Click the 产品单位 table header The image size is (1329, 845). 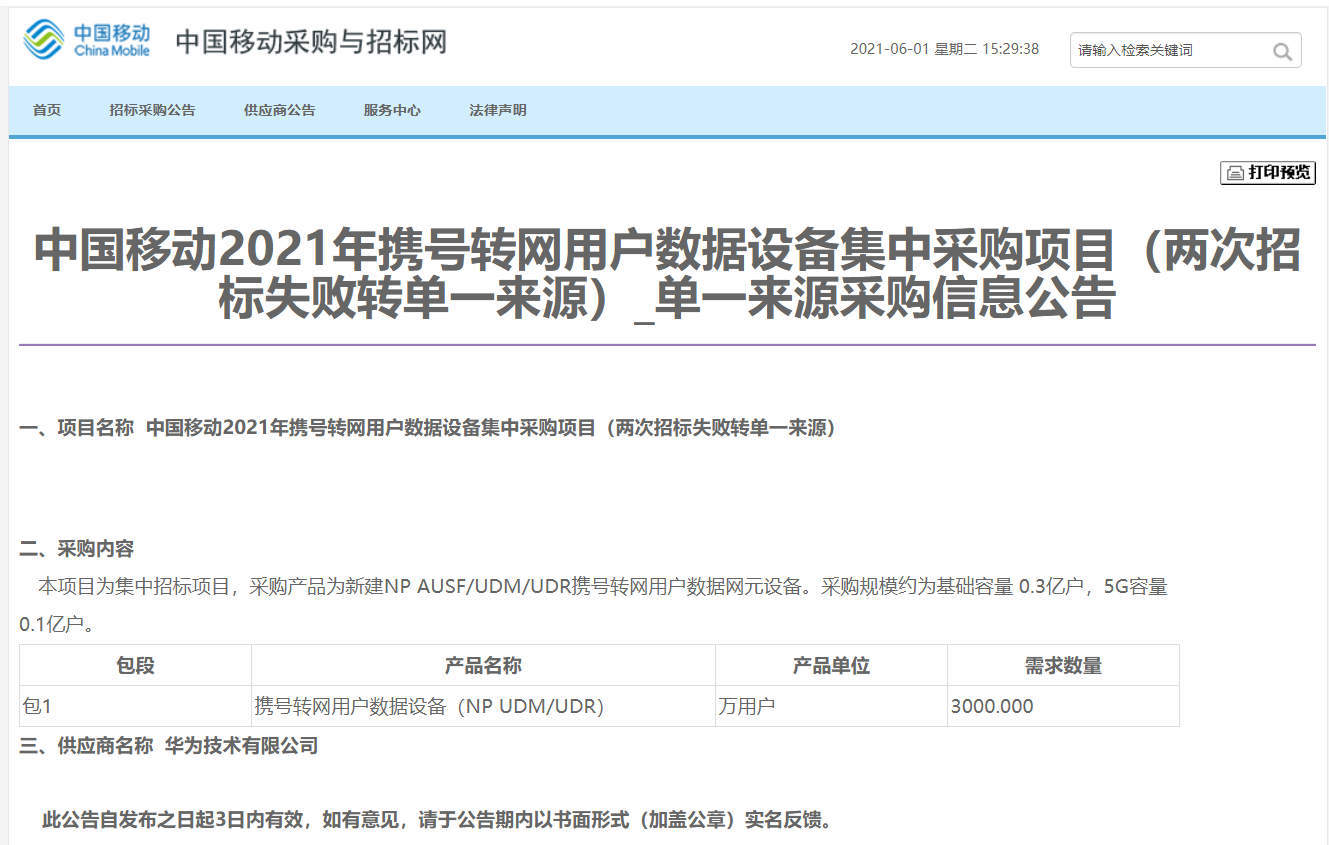832,666
